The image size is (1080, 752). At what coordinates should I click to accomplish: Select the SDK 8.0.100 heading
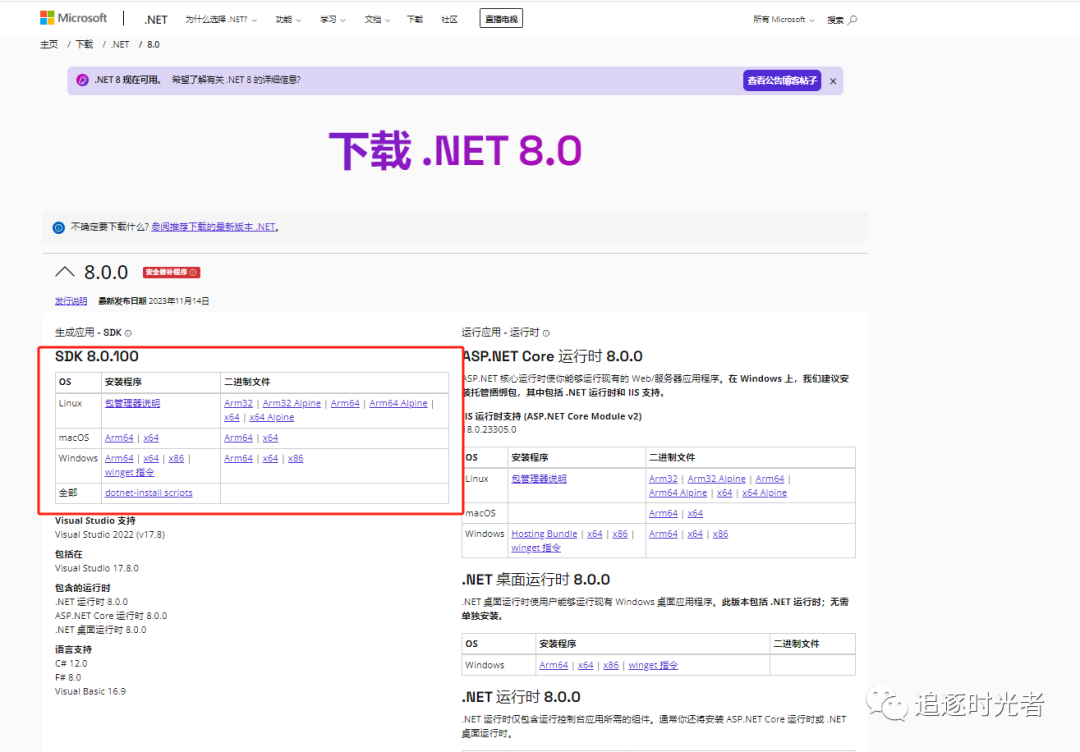97,356
